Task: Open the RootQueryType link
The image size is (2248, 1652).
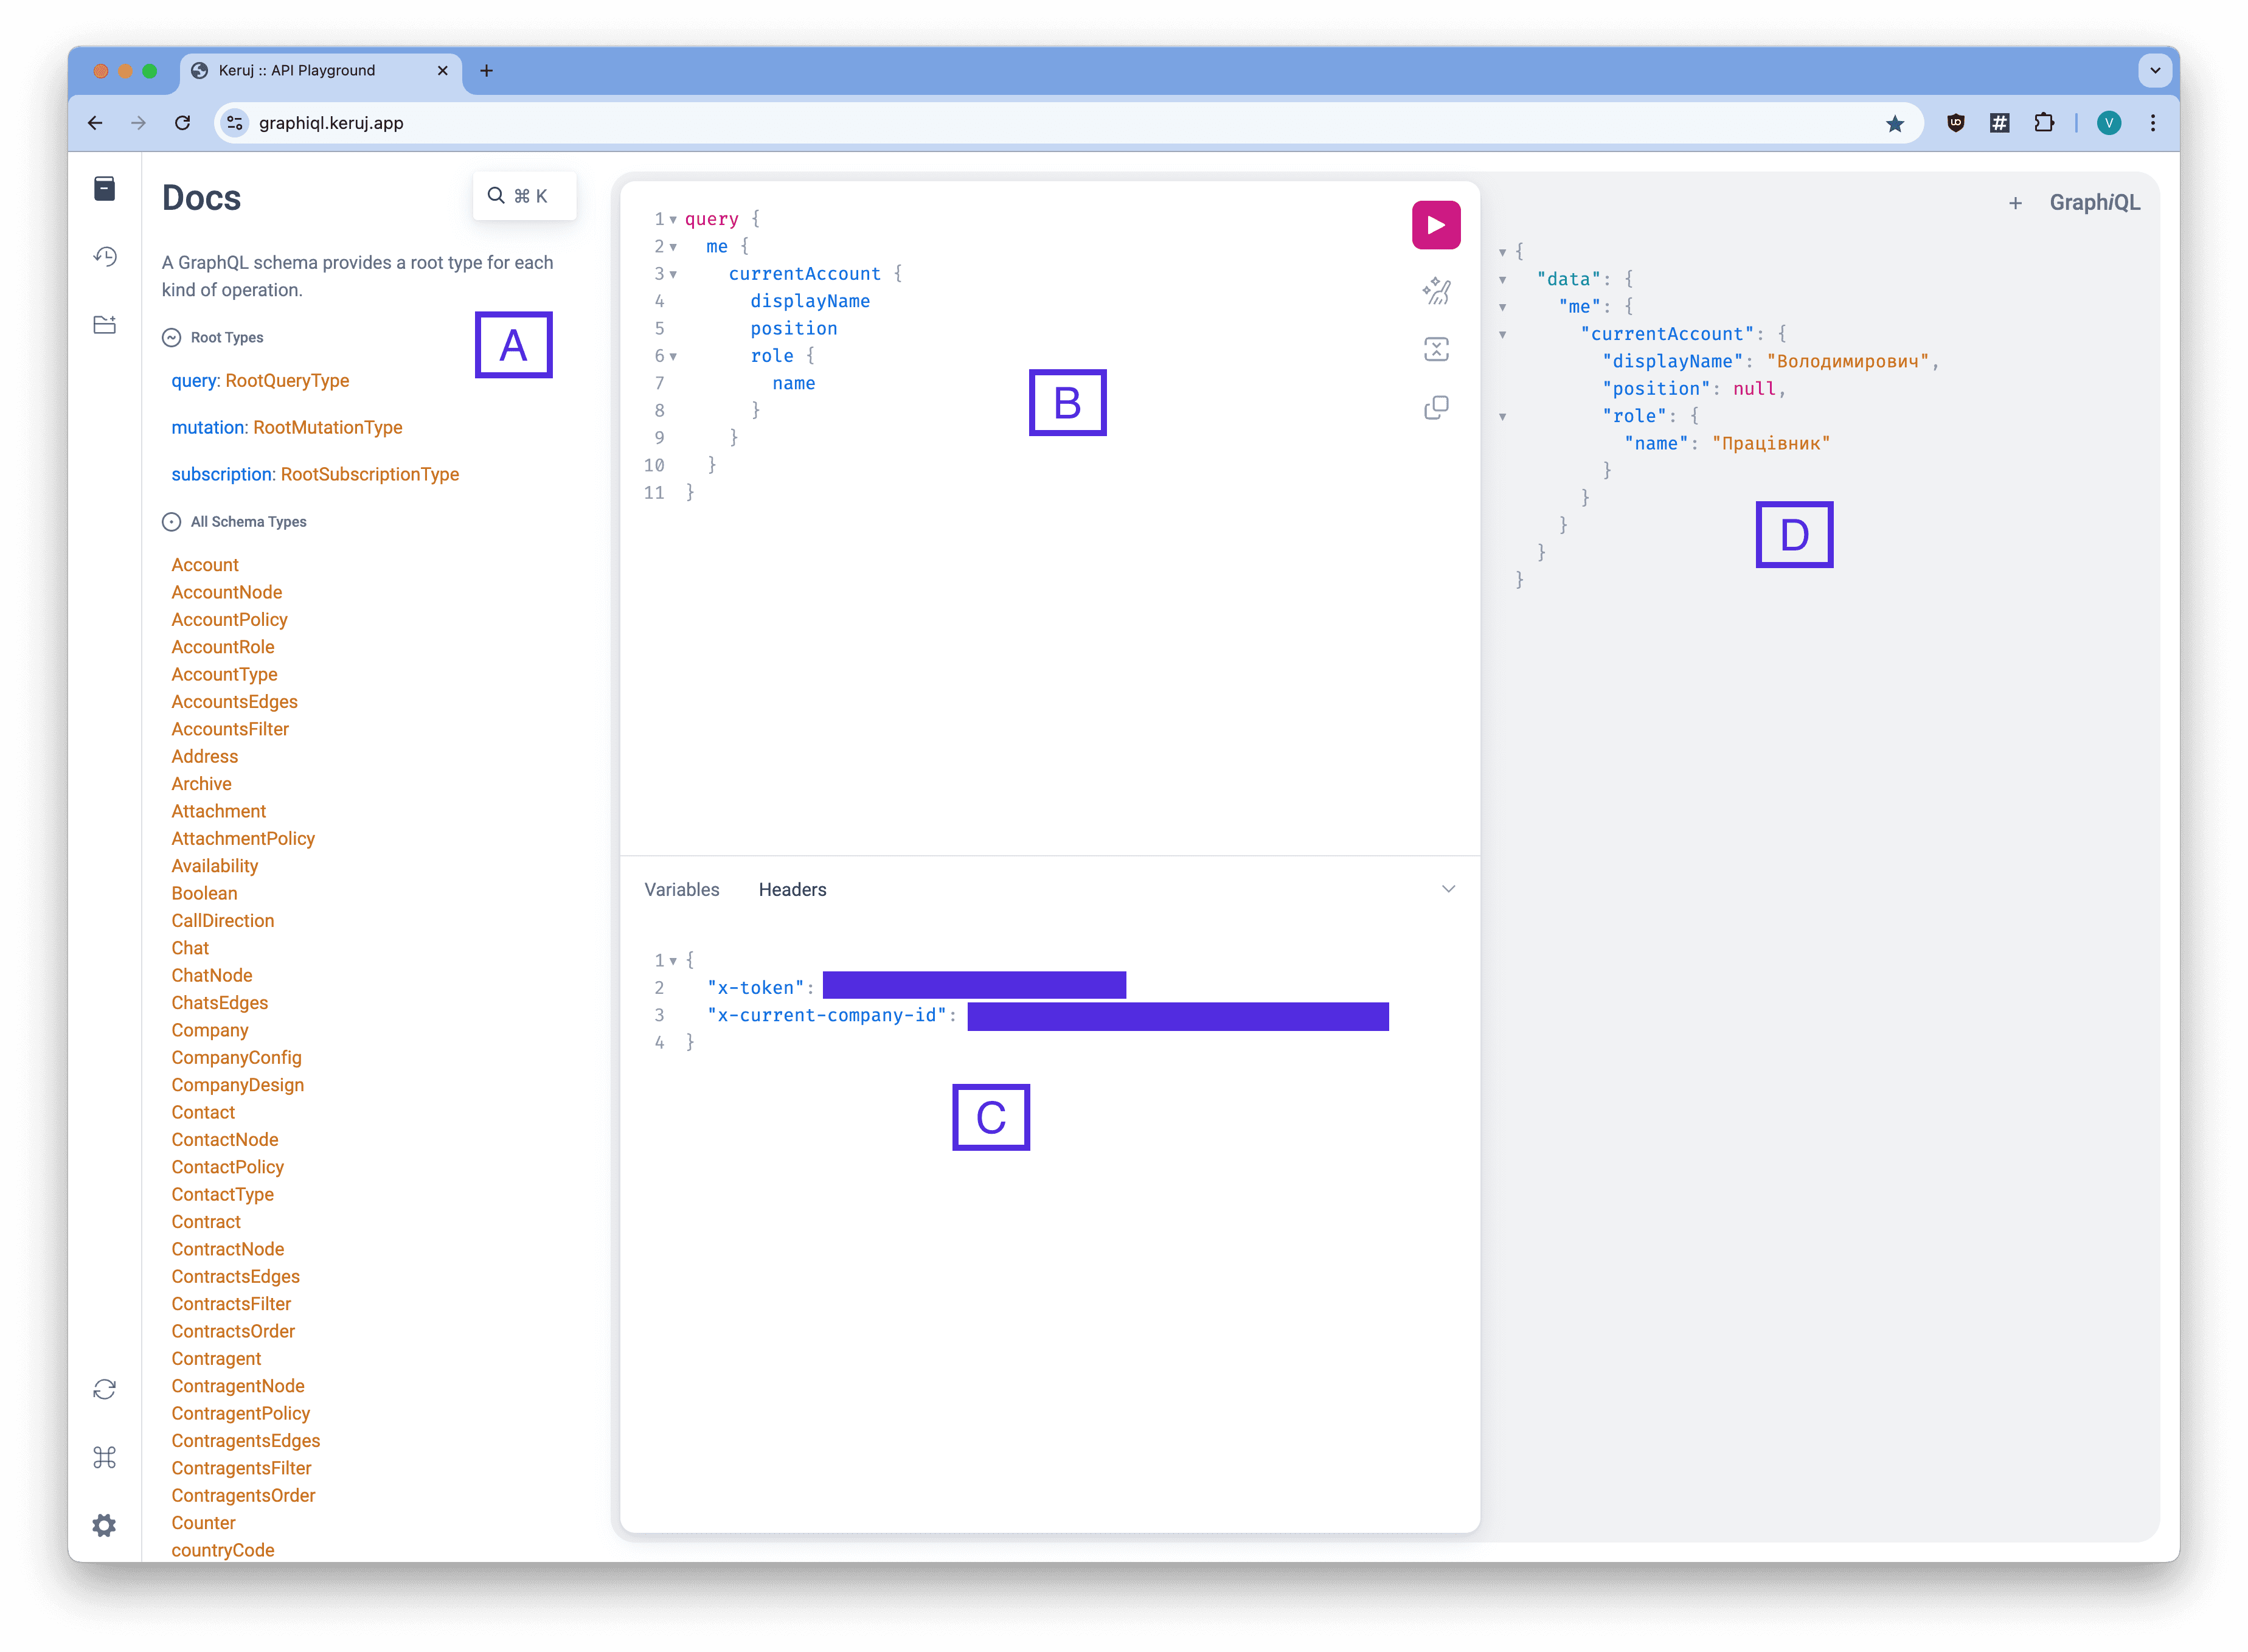Action: [287, 381]
